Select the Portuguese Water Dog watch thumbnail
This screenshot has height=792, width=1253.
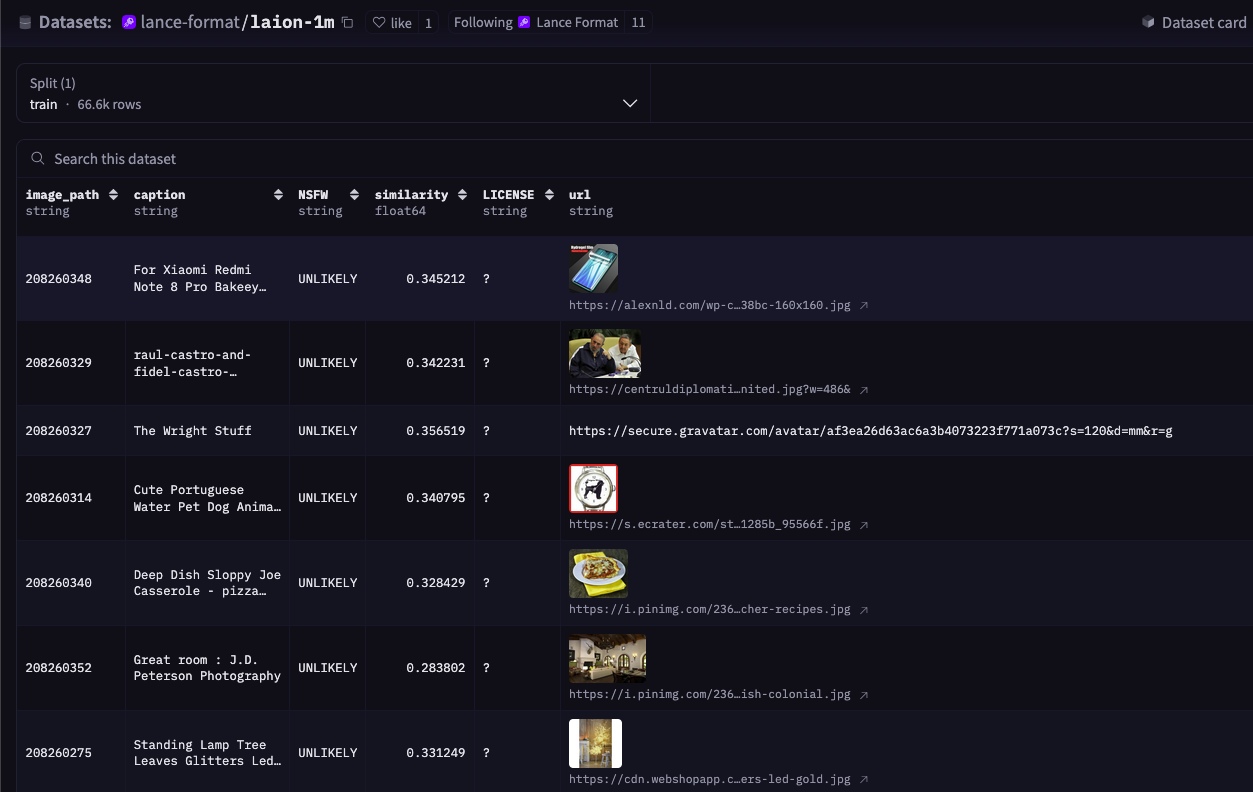click(x=593, y=489)
